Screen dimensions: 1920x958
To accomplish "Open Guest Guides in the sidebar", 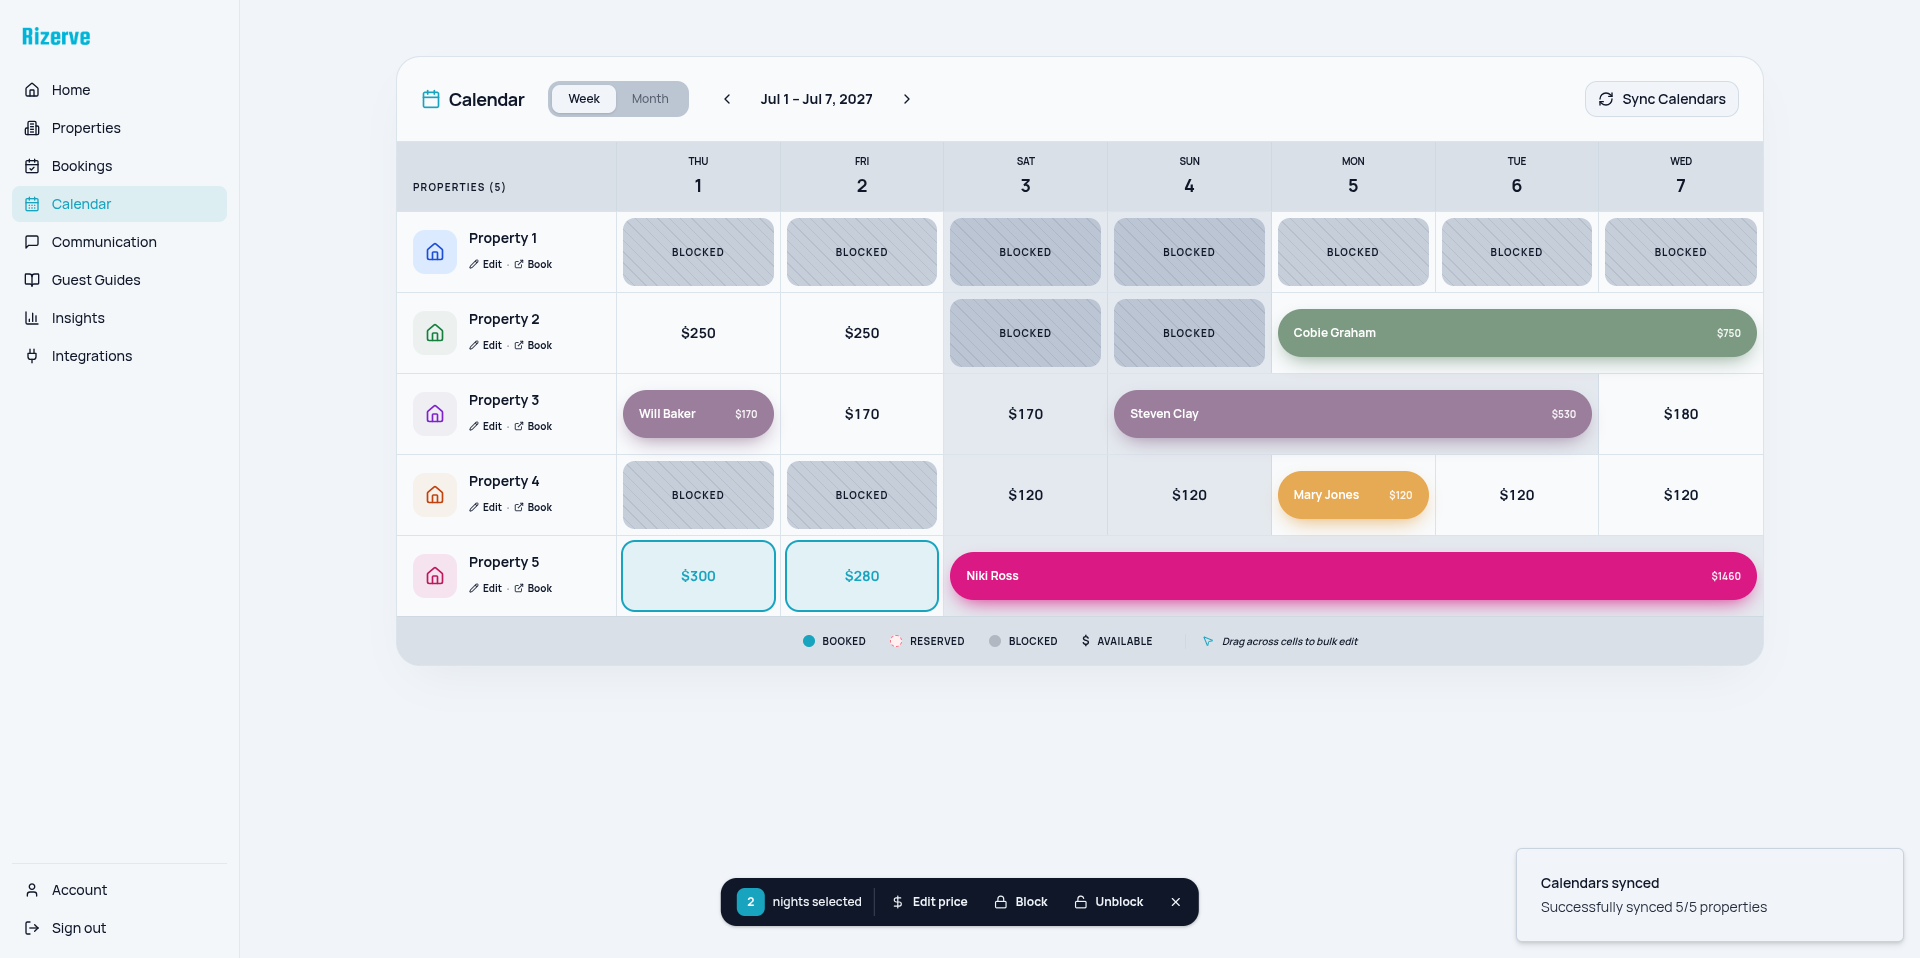I will click(119, 280).
